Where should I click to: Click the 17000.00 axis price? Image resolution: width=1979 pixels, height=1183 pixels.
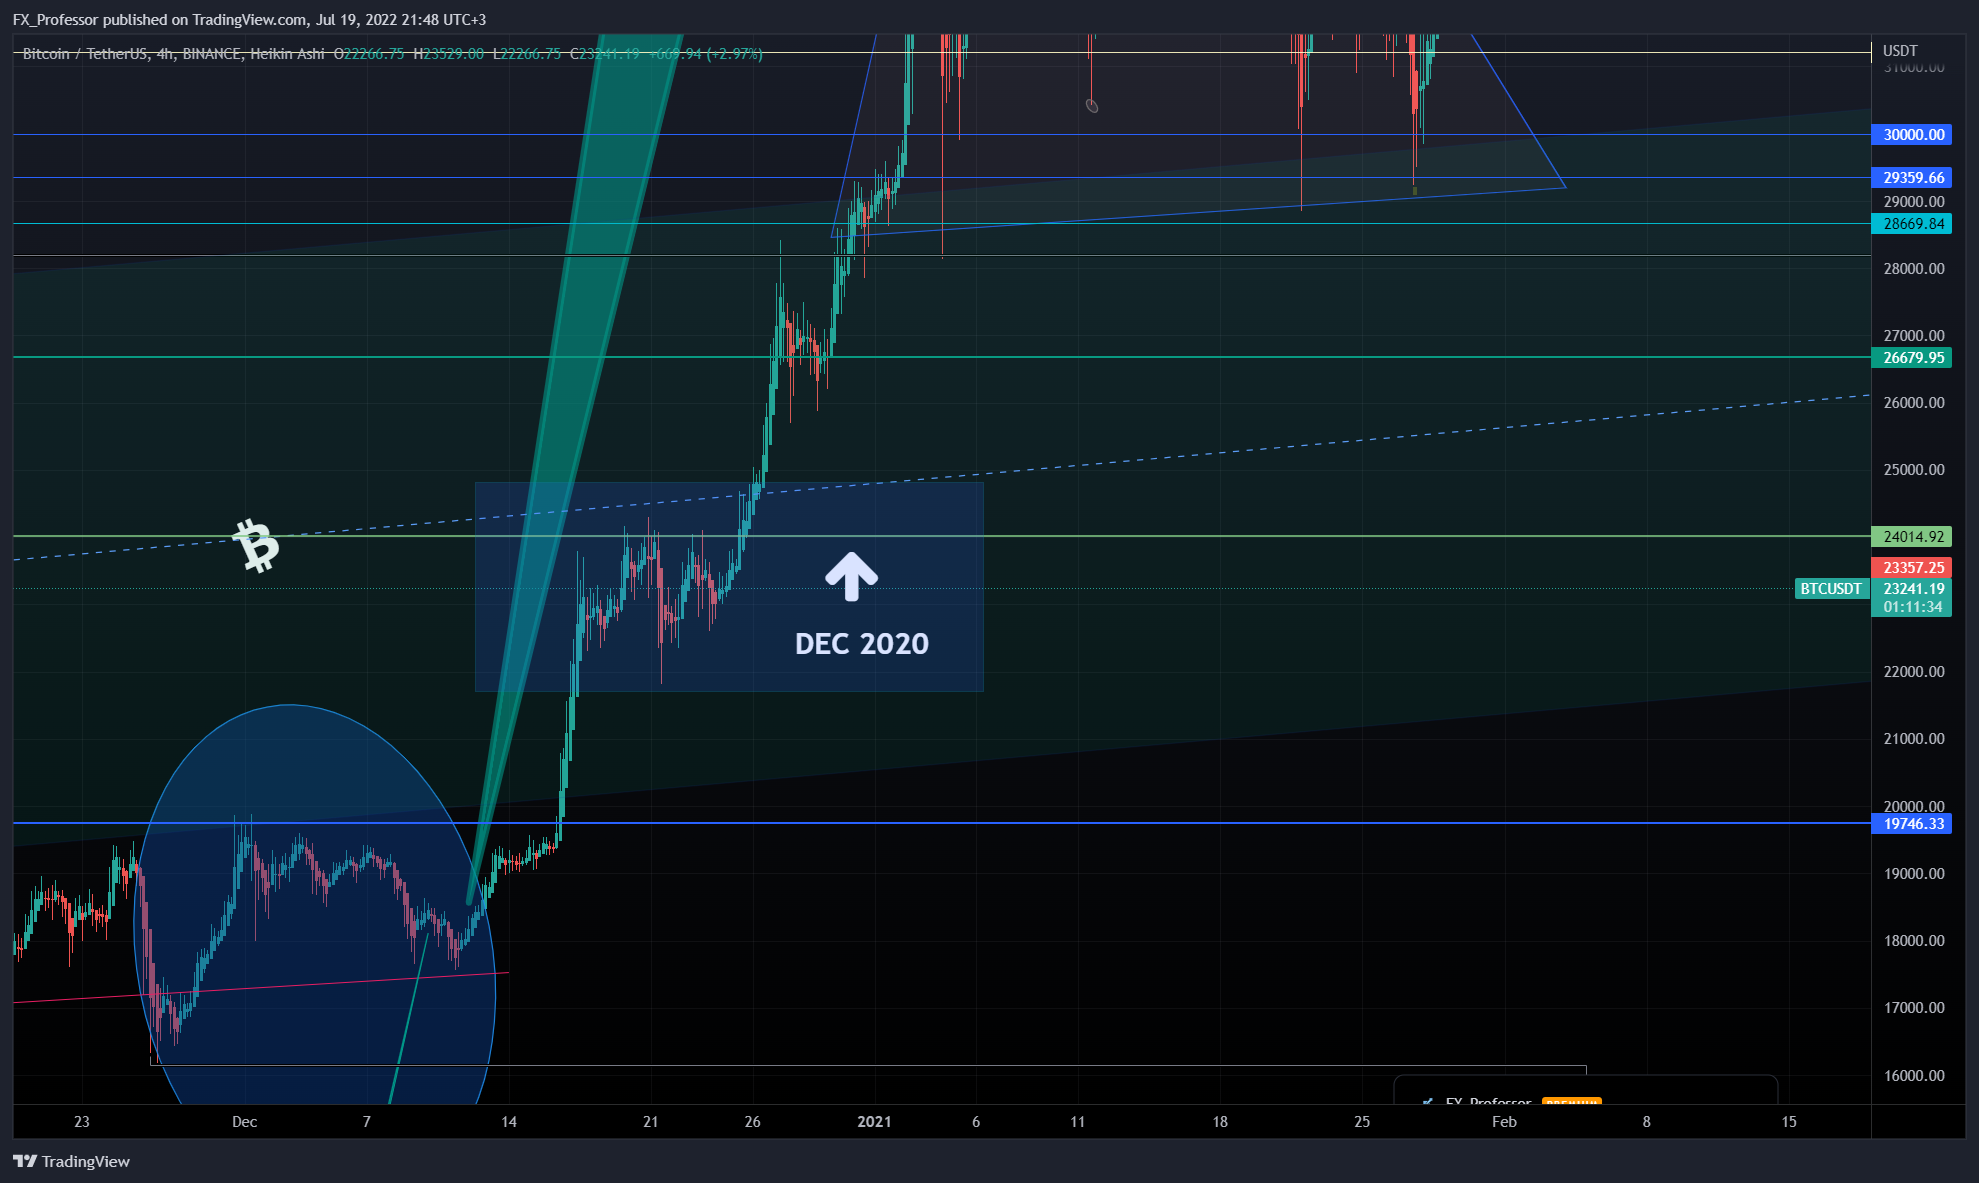click(x=1914, y=1007)
